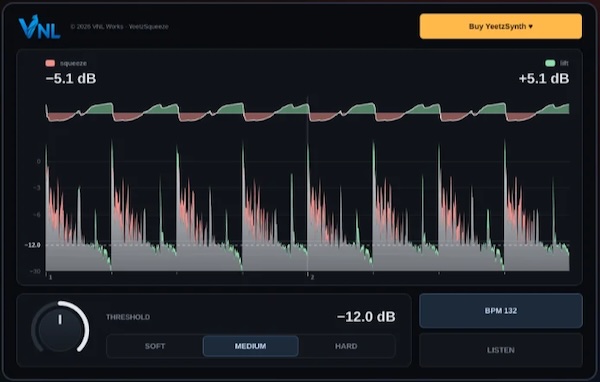Click the −5.1 dB squeeze value

coord(71,78)
